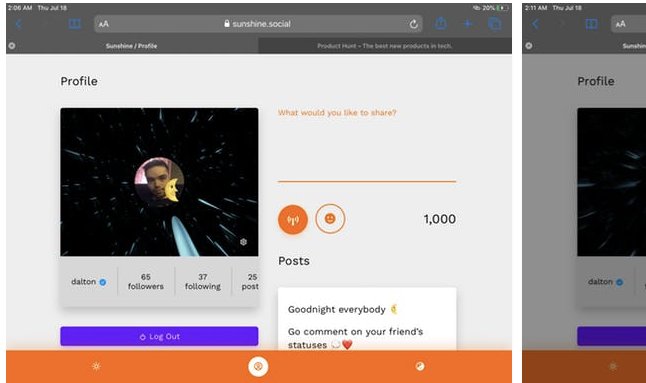View the 37 following list
Viewport: 646px width, 383px height.
coord(203,281)
